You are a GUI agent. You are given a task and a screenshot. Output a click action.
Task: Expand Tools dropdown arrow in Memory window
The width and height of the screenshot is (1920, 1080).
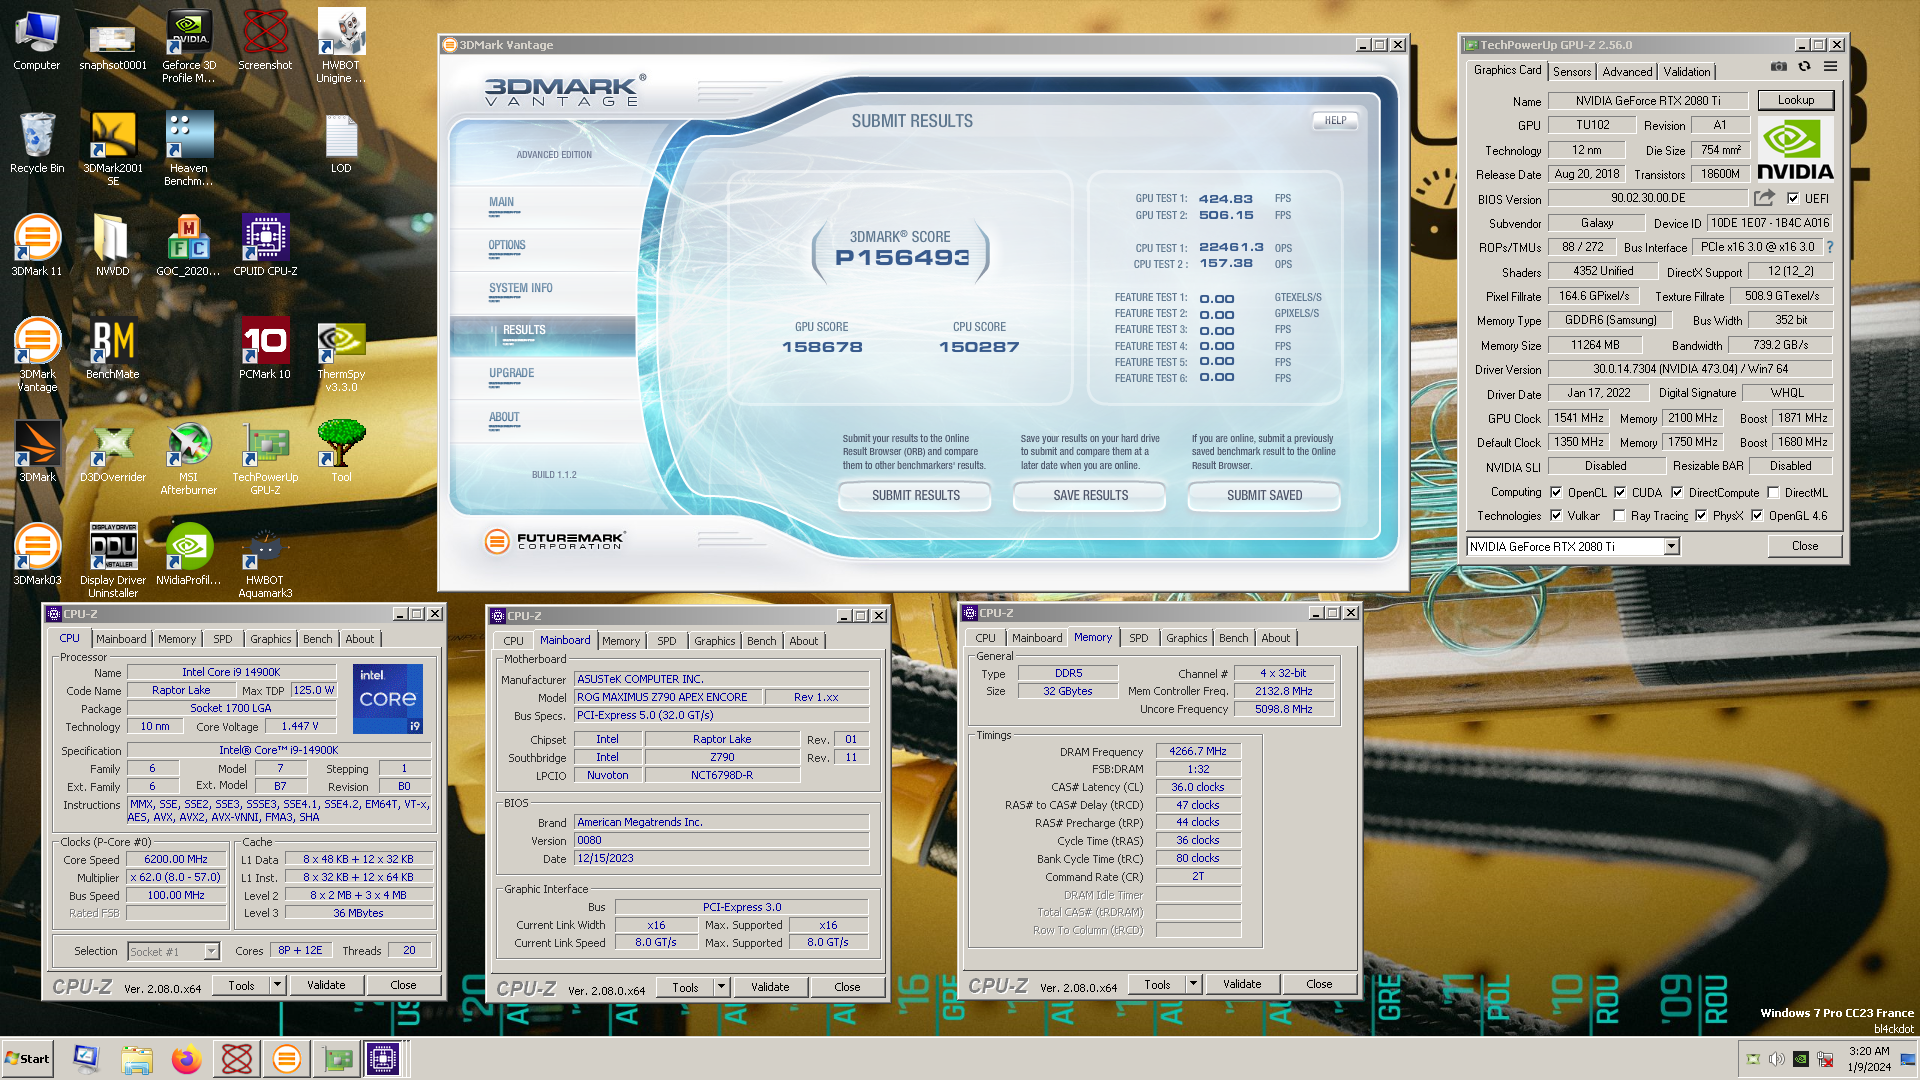point(1193,984)
